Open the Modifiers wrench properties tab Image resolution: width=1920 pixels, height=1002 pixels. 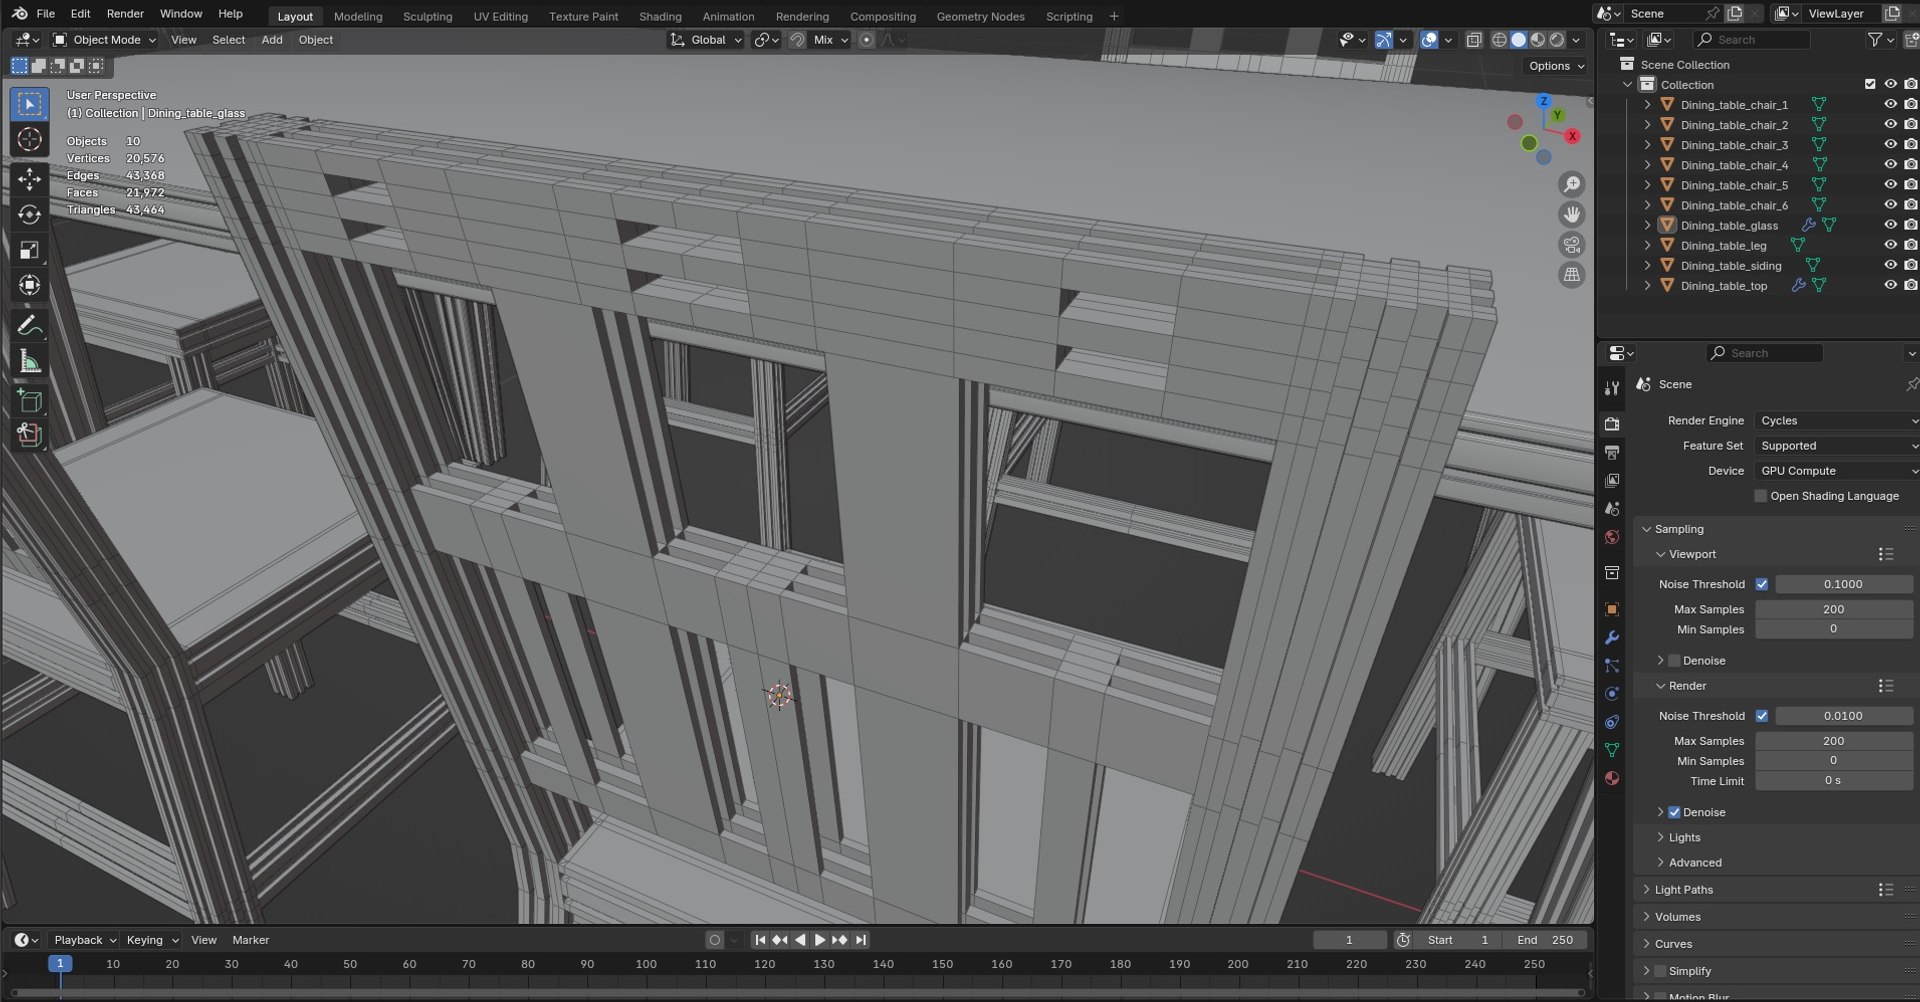pyautogui.click(x=1612, y=637)
